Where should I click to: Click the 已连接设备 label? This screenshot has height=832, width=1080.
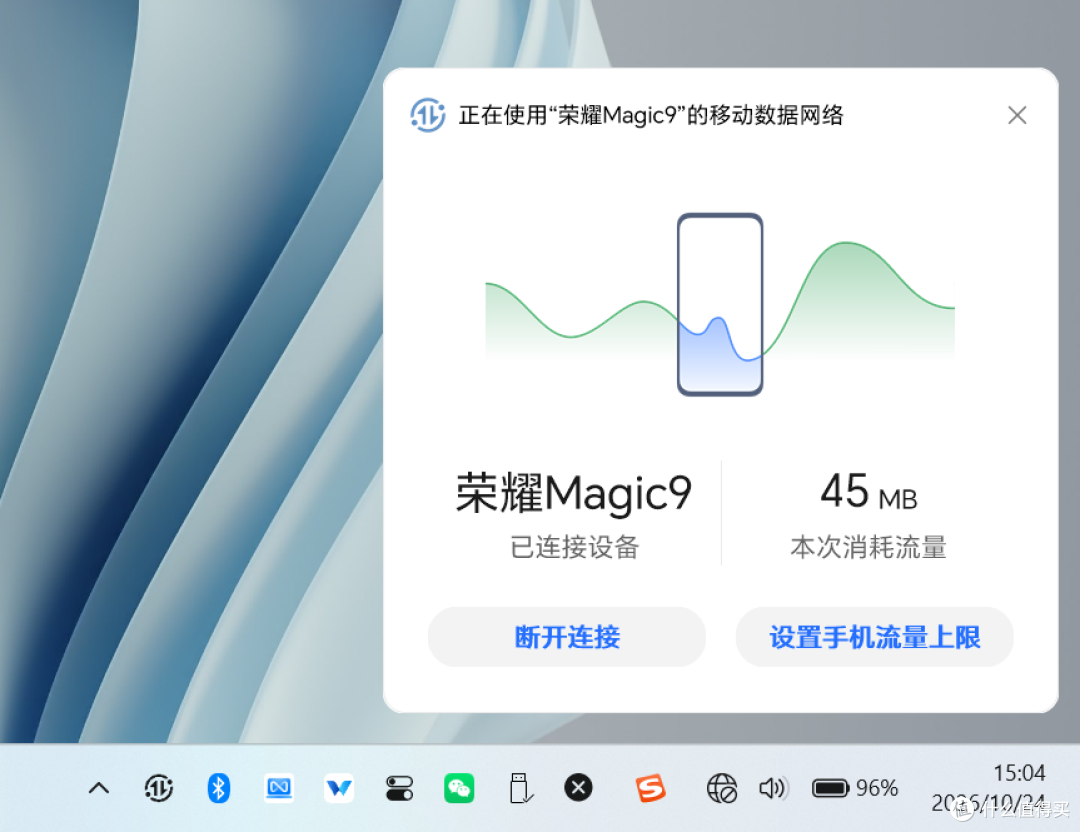pos(574,548)
